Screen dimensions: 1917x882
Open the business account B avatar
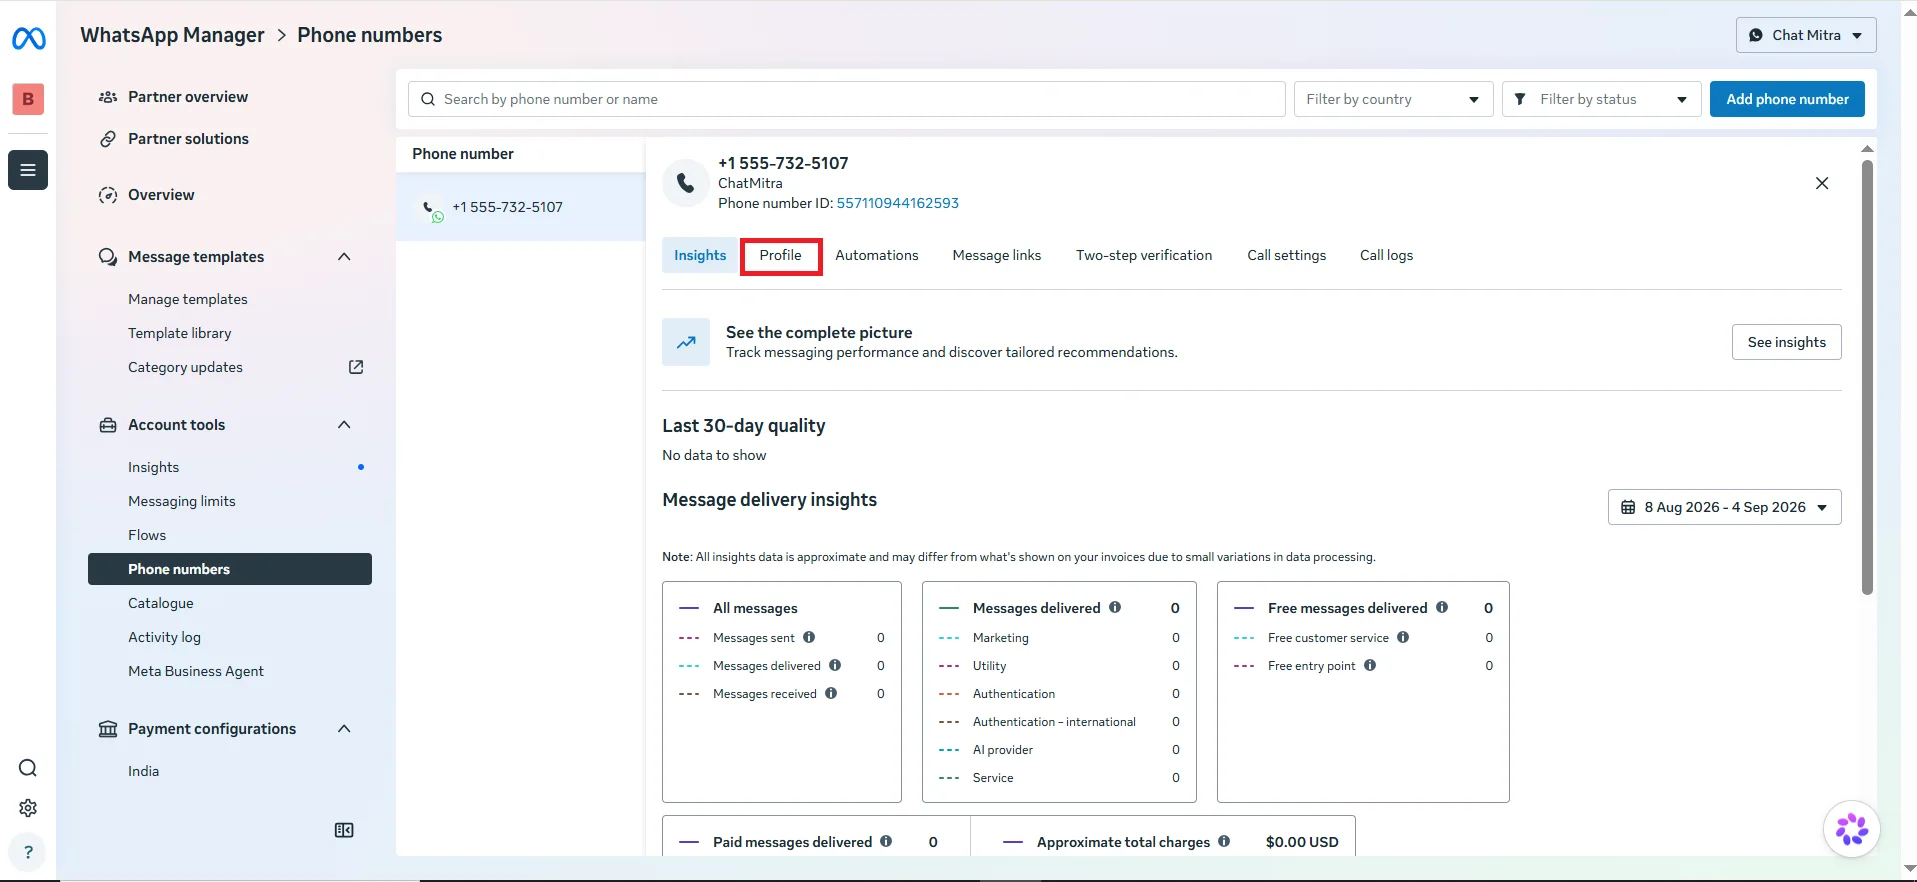pyautogui.click(x=28, y=99)
